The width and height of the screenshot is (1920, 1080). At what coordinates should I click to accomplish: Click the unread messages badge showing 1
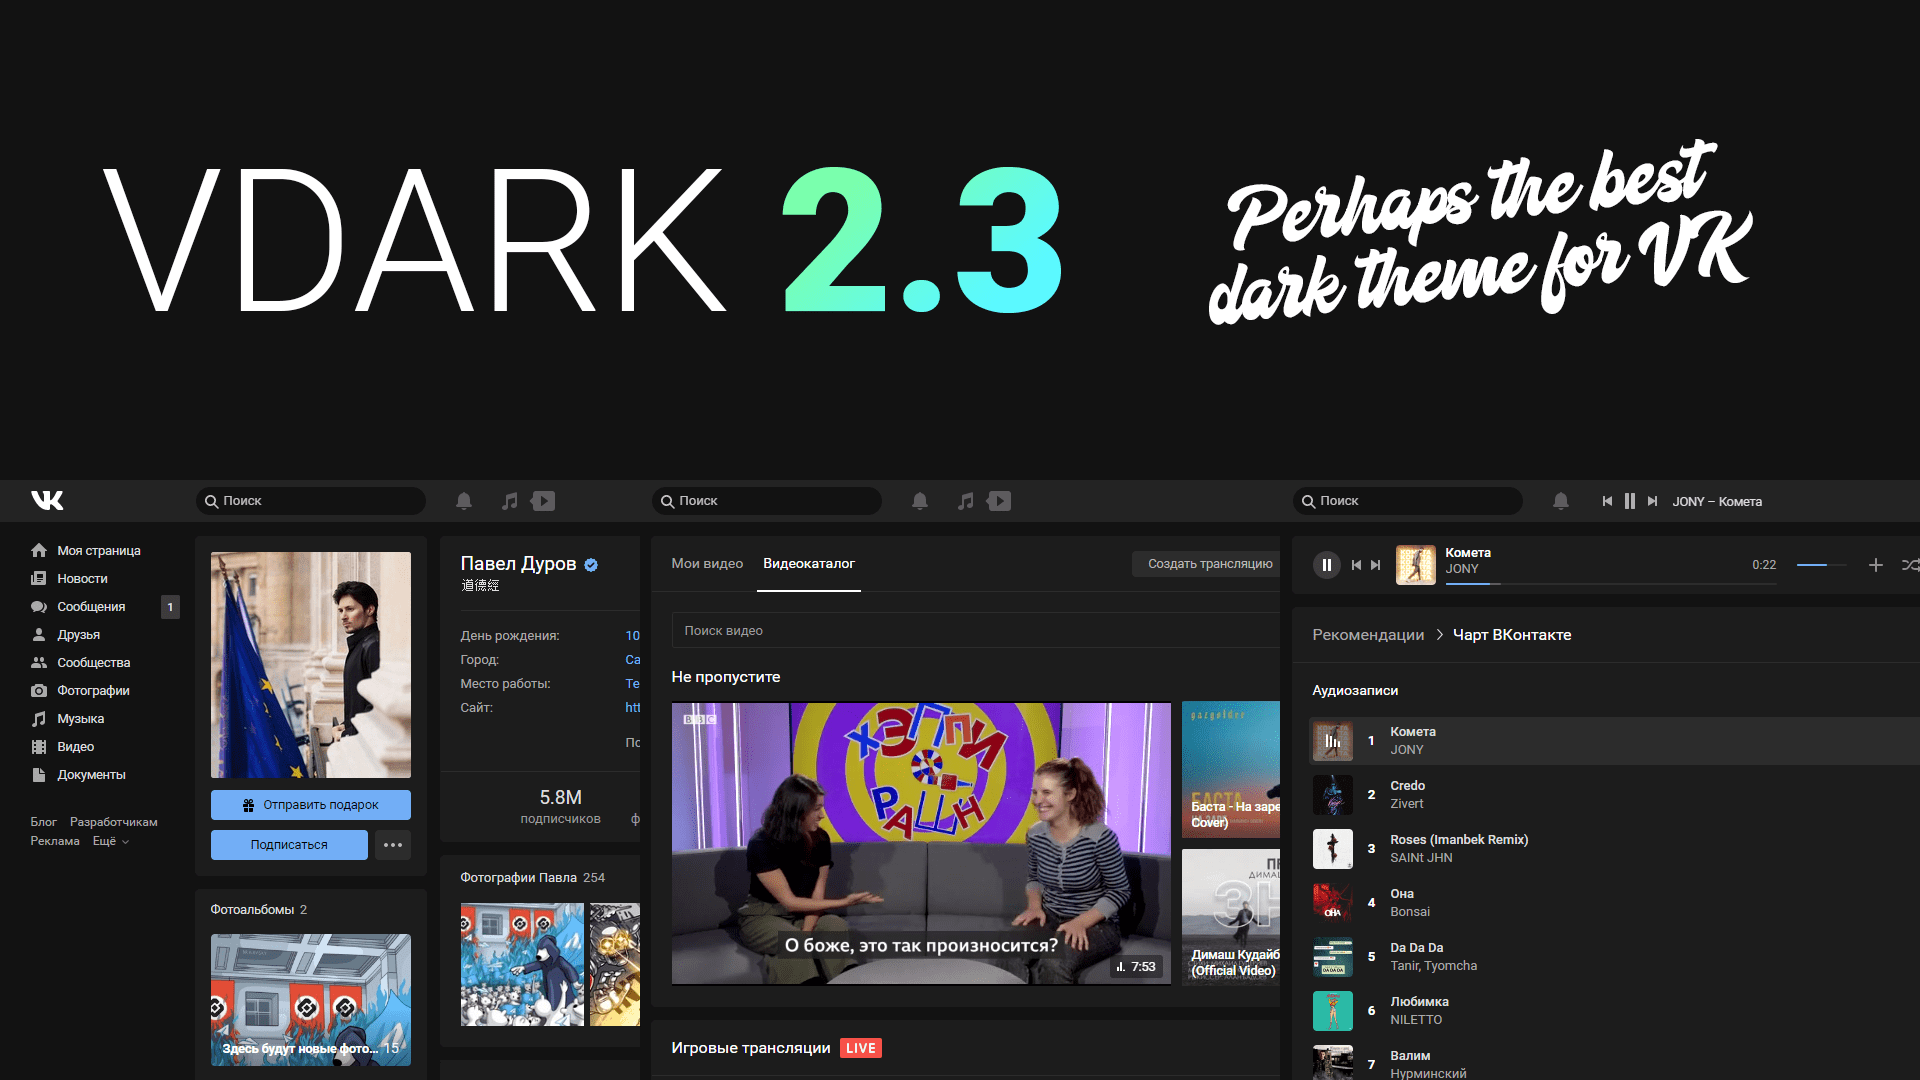pyautogui.click(x=170, y=607)
